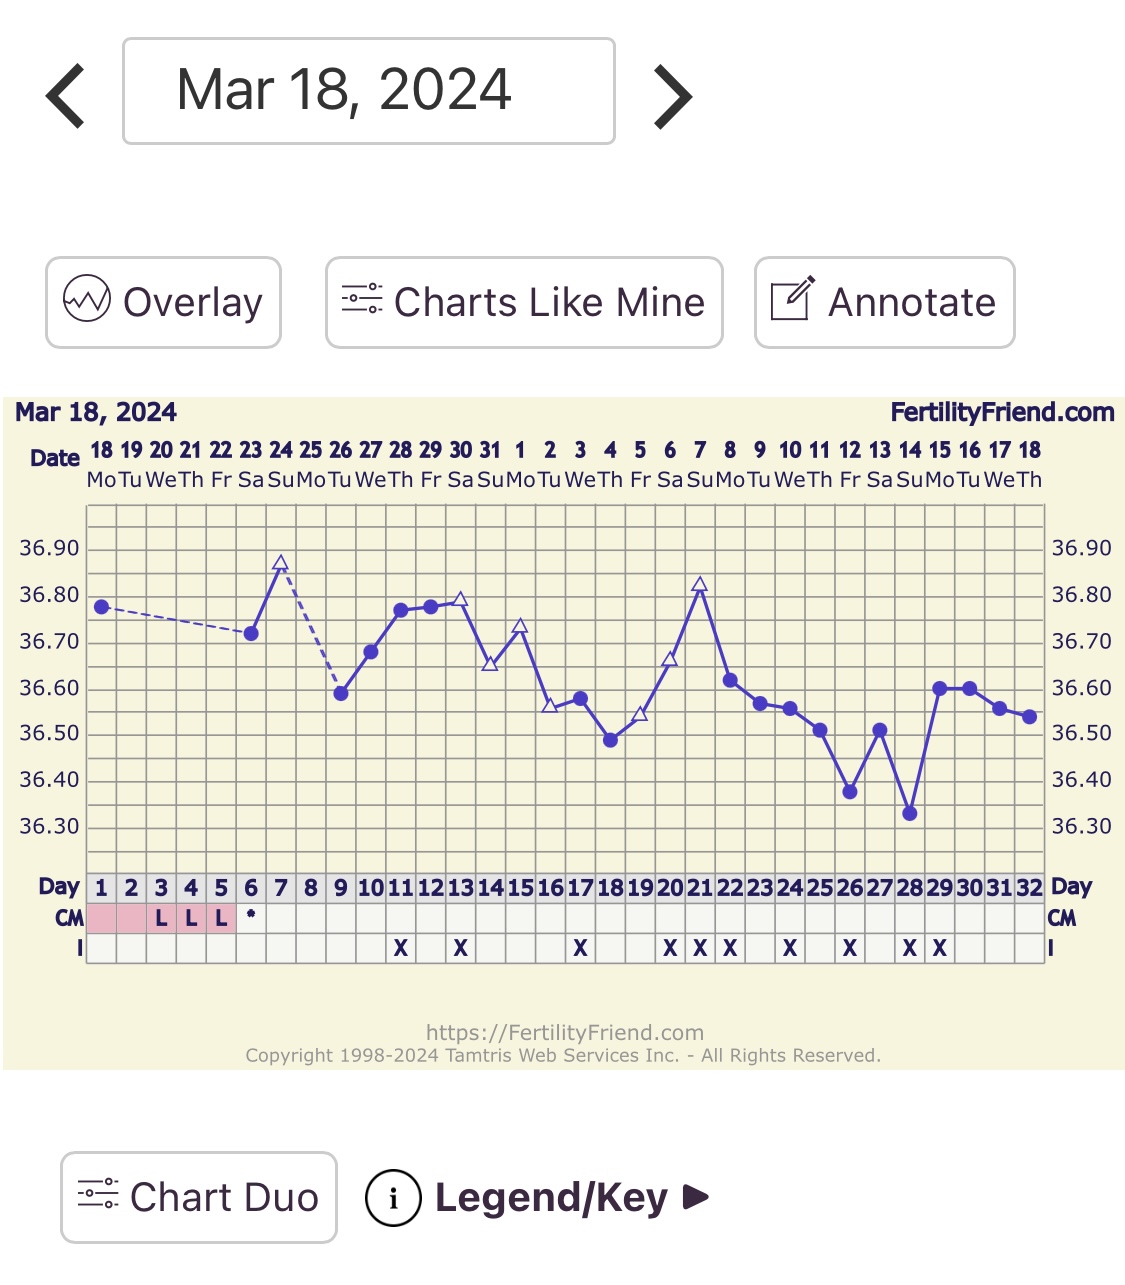Viewport: 1125px width, 1285px height.
Task: Open the Mar 18, 2024 date selector
Action: click(368, 91)
